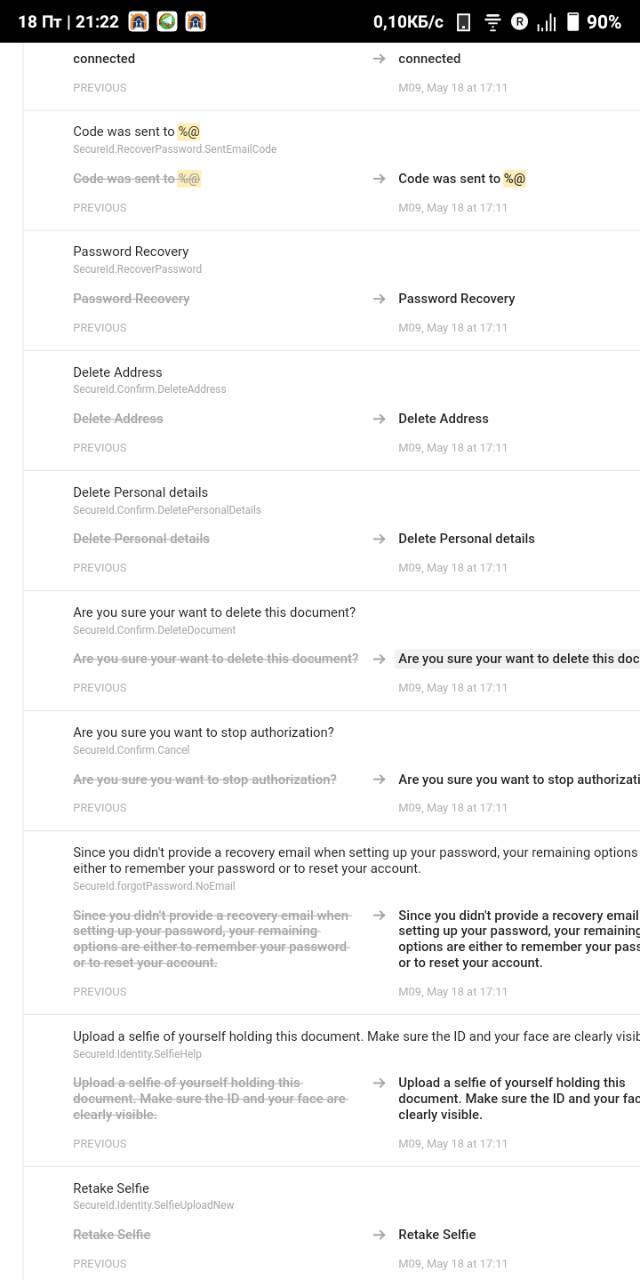Click the arrow in the Retake Selfie row
Image resolution: width=640 pixels, height=1280 pixels.
click(x=379, y=1235)
